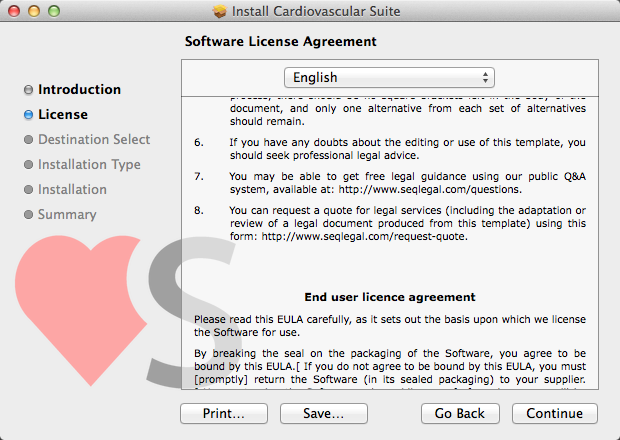Click the Save... button
This screenshot has height=440, width=620.
324,414
